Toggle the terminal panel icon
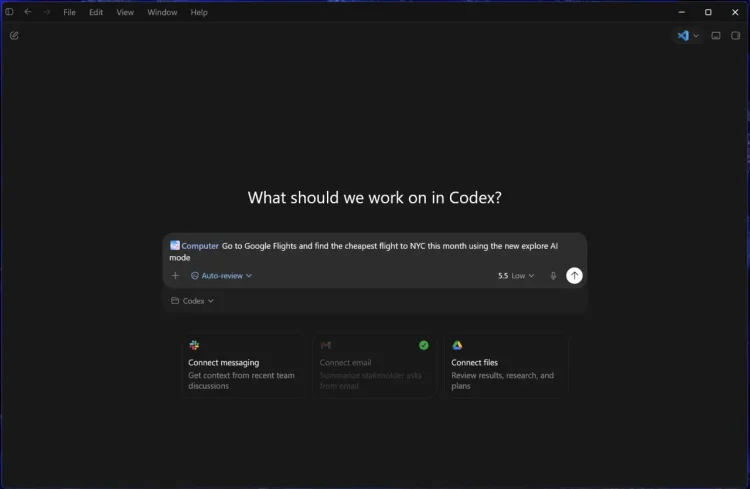 pos(716,35)
